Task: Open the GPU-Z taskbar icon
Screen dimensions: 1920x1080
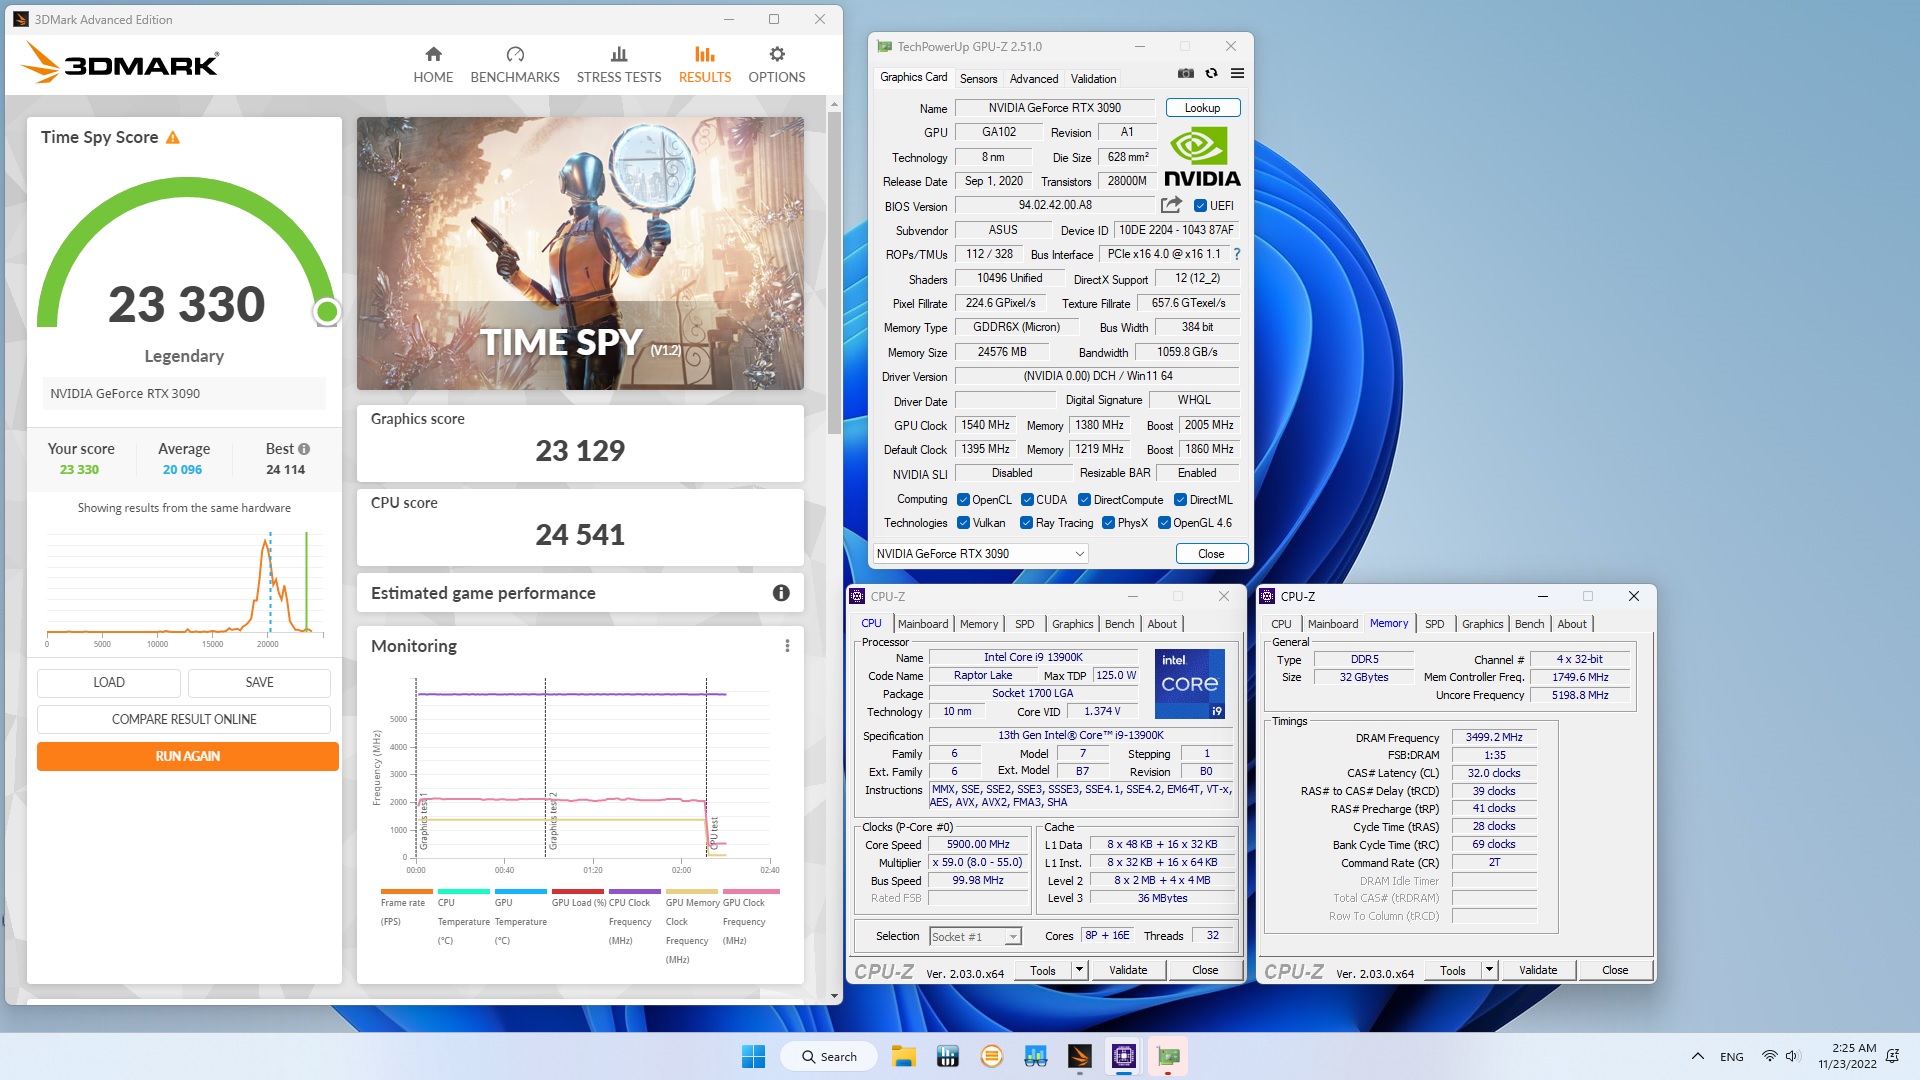Action: 1168,1056
